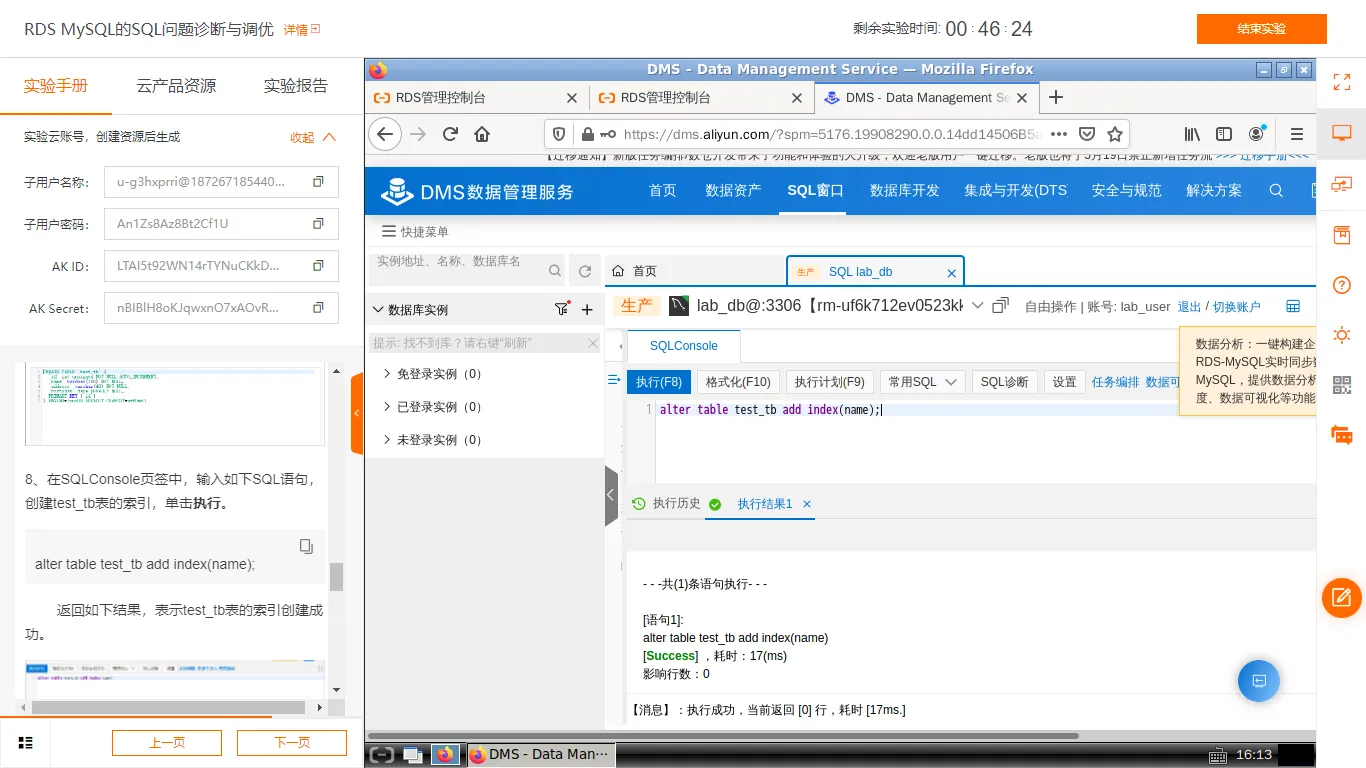Close the SQL lab_db tab
Screen dimensions: 1366x768
click(952, 272)
